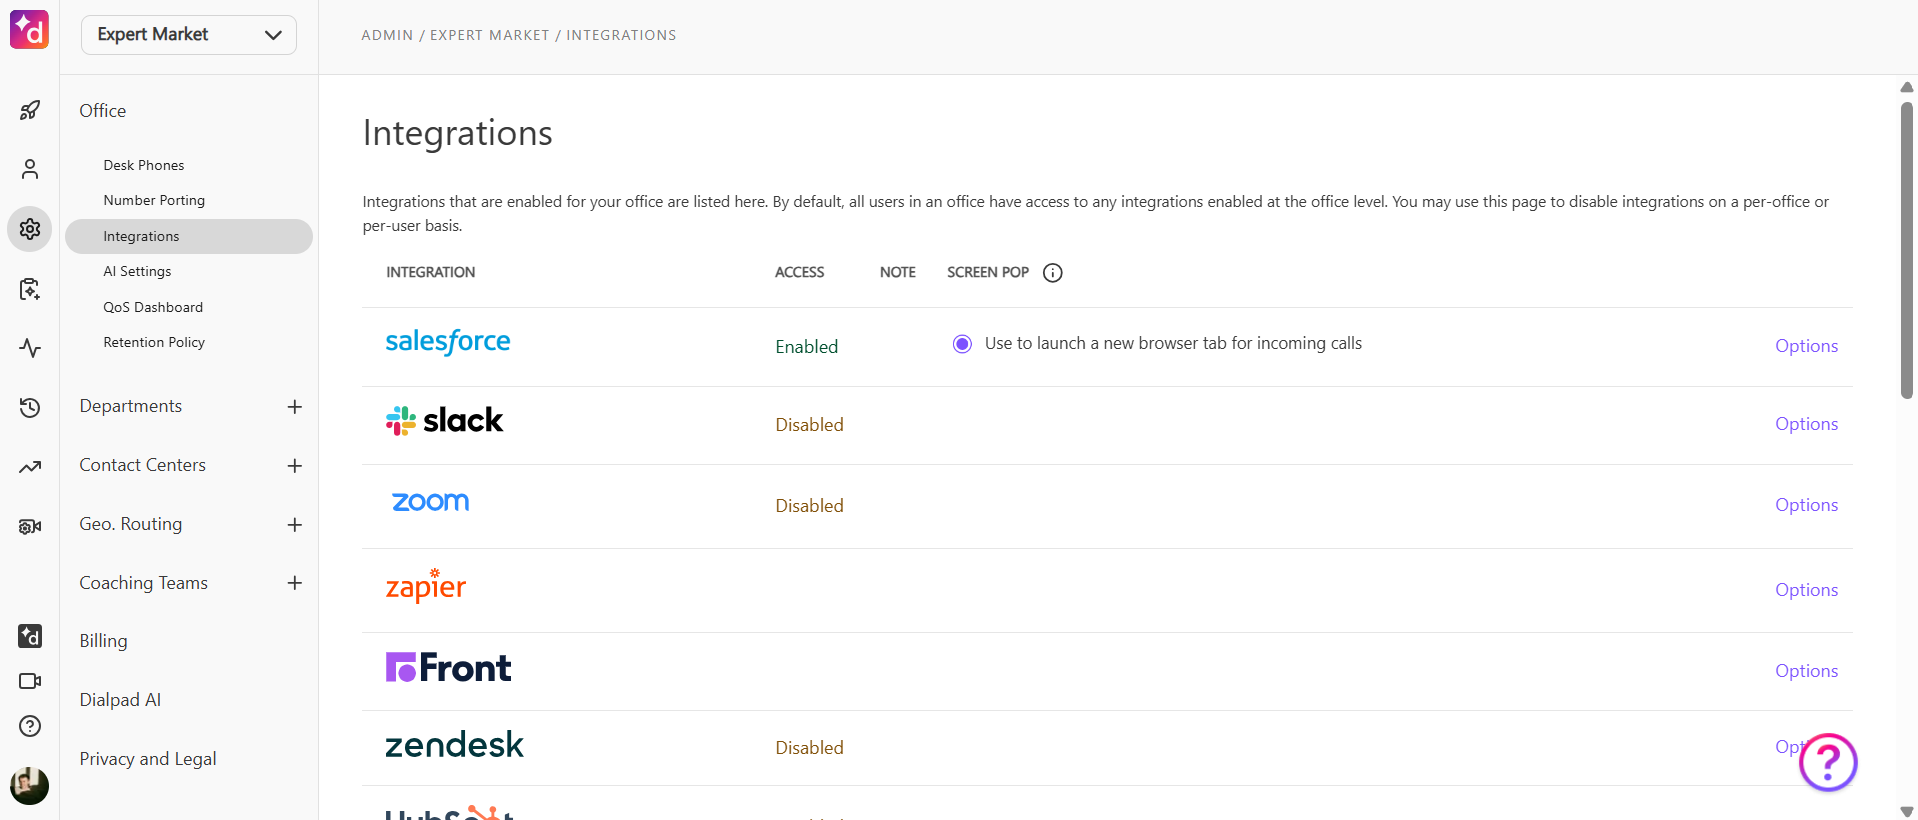Screen dimensions: 1918x820
Task: Open the floating purple help bubble
Action: (1828, 763)
